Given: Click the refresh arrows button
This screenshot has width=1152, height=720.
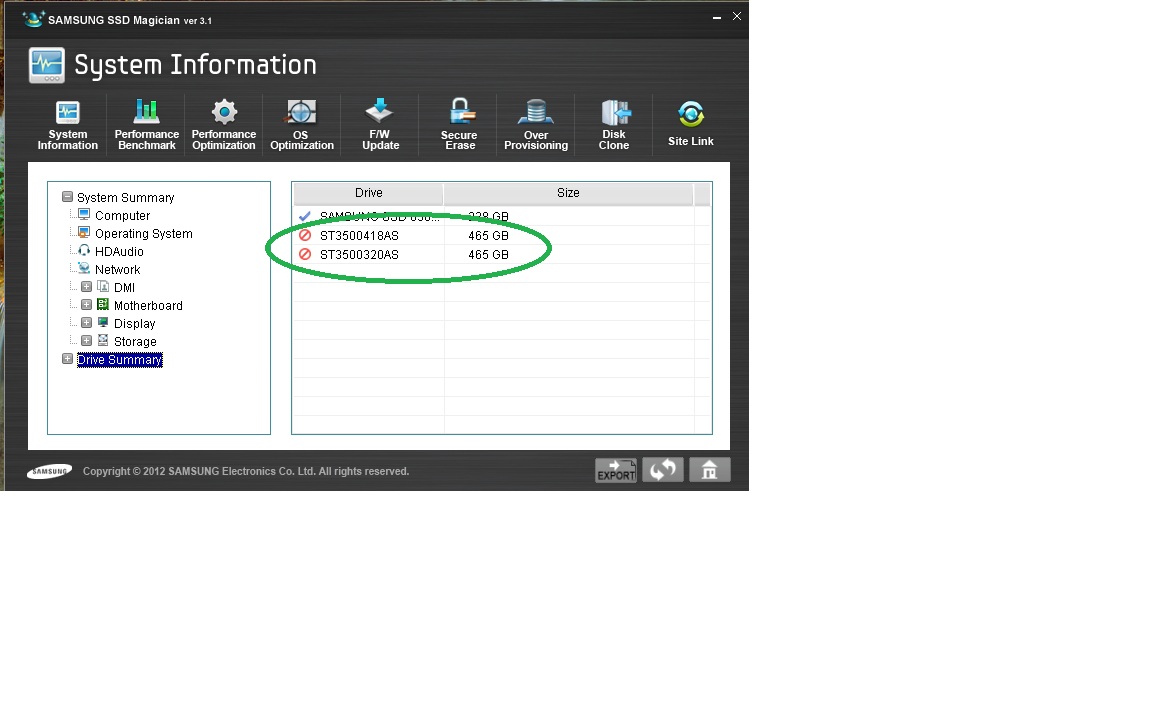Looking at the screenshot, I should pos(663,470).
